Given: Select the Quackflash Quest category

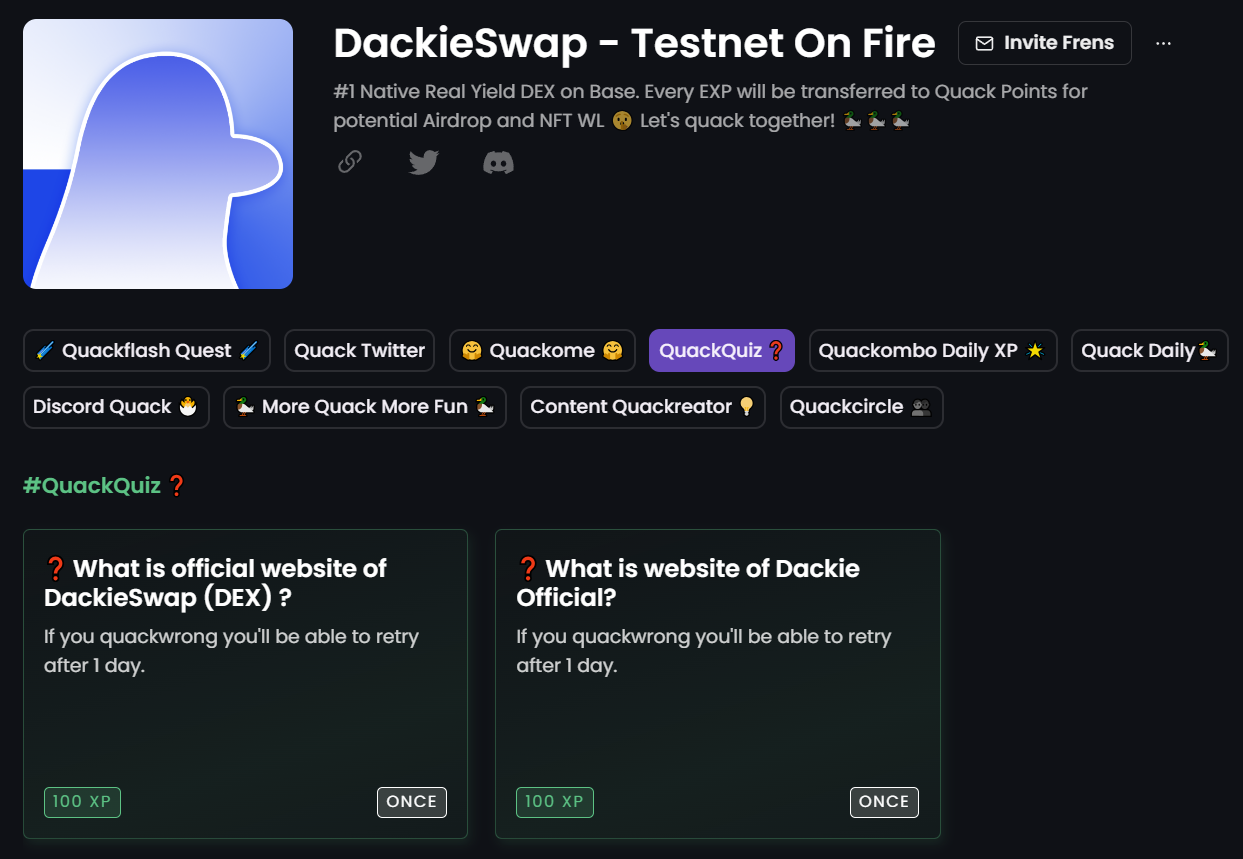Looking at the screenshot, I should 146,350.
